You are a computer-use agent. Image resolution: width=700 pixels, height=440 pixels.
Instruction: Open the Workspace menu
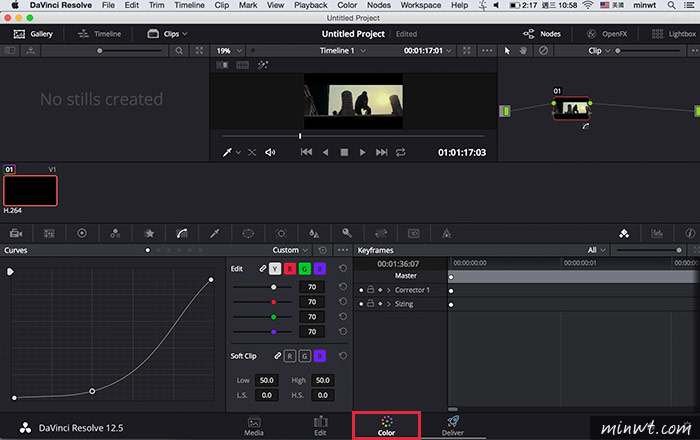(421, 5)
